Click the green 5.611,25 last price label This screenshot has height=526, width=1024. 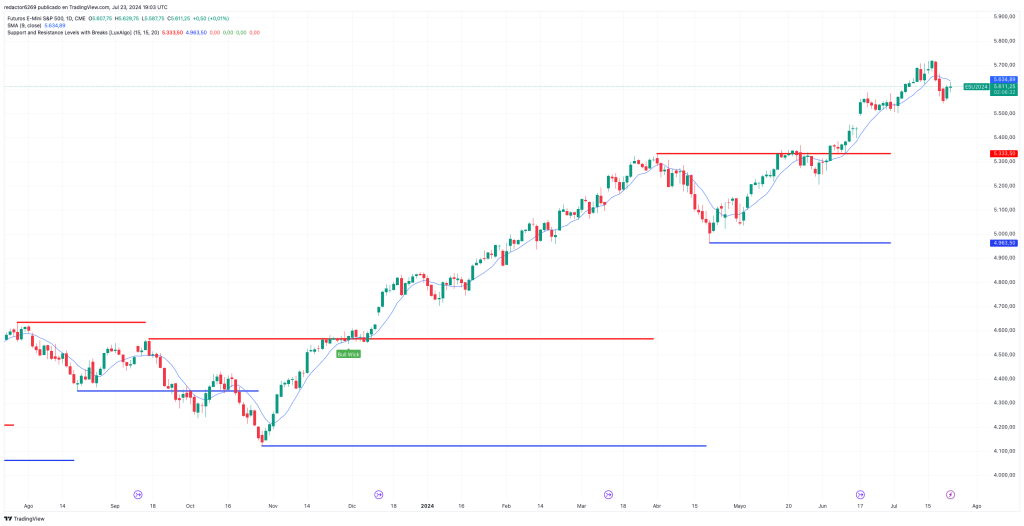tap(1004, 86)
